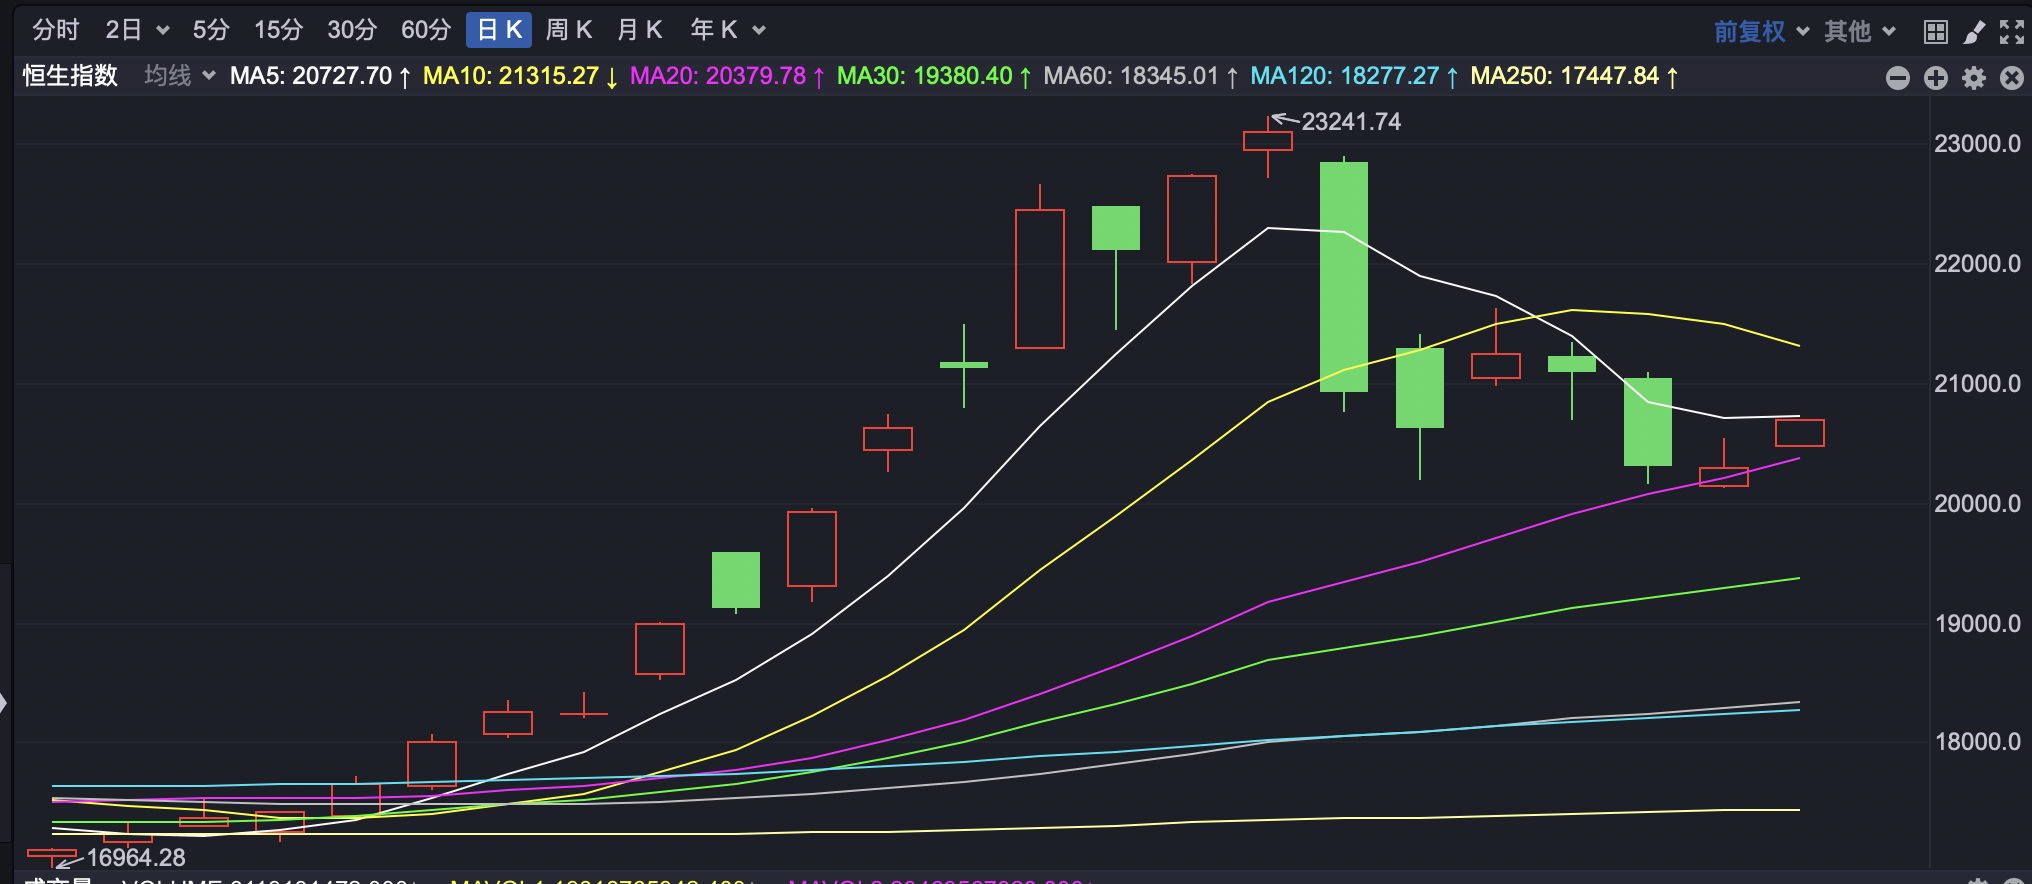Click the brush drawing tool icon
Viewport: 2032px width, 884px height.
pyautogui.click(x=1974, y=32)
